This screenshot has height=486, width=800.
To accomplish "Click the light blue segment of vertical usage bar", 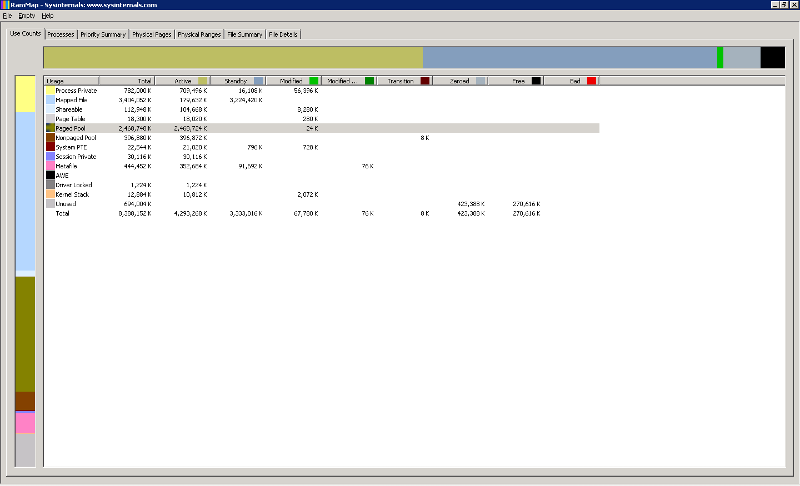I will [26, 191].
